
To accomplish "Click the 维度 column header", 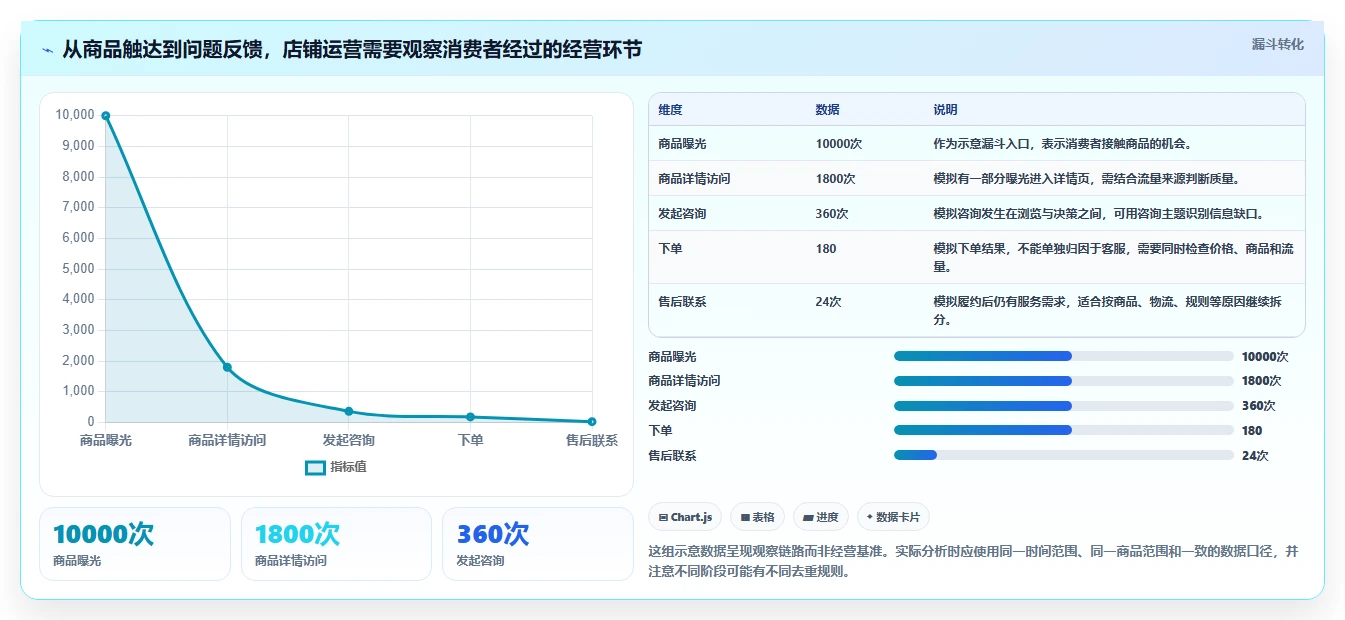I will (670, 110).
